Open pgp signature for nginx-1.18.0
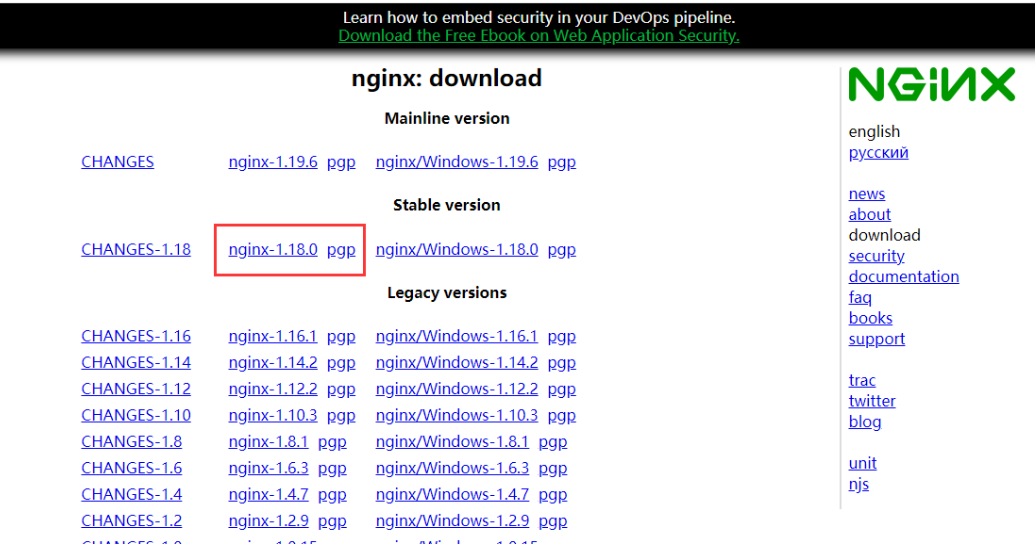This screenshot has width=1036, height=544. click(341, 250)
